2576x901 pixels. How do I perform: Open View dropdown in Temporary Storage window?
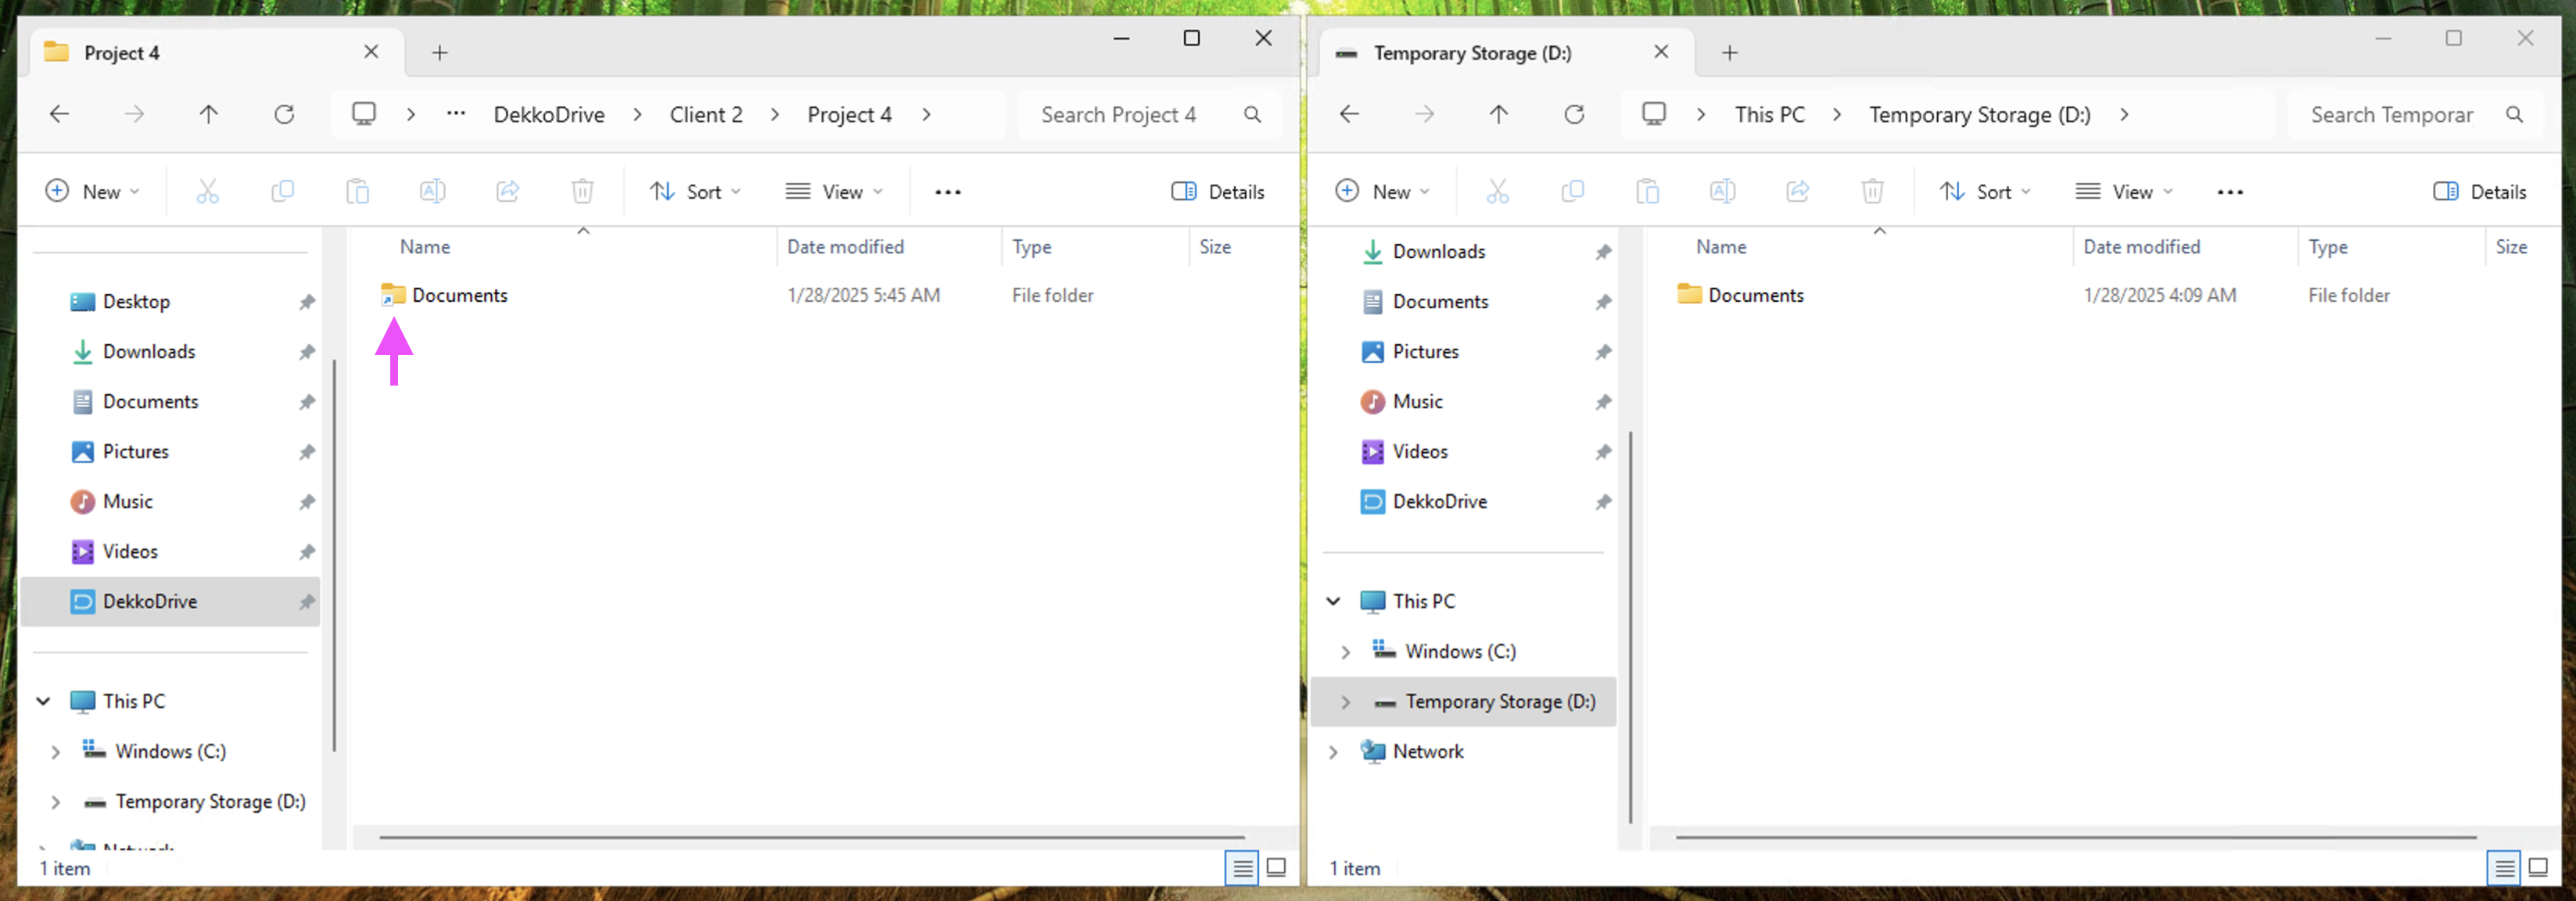point(2123,191)
